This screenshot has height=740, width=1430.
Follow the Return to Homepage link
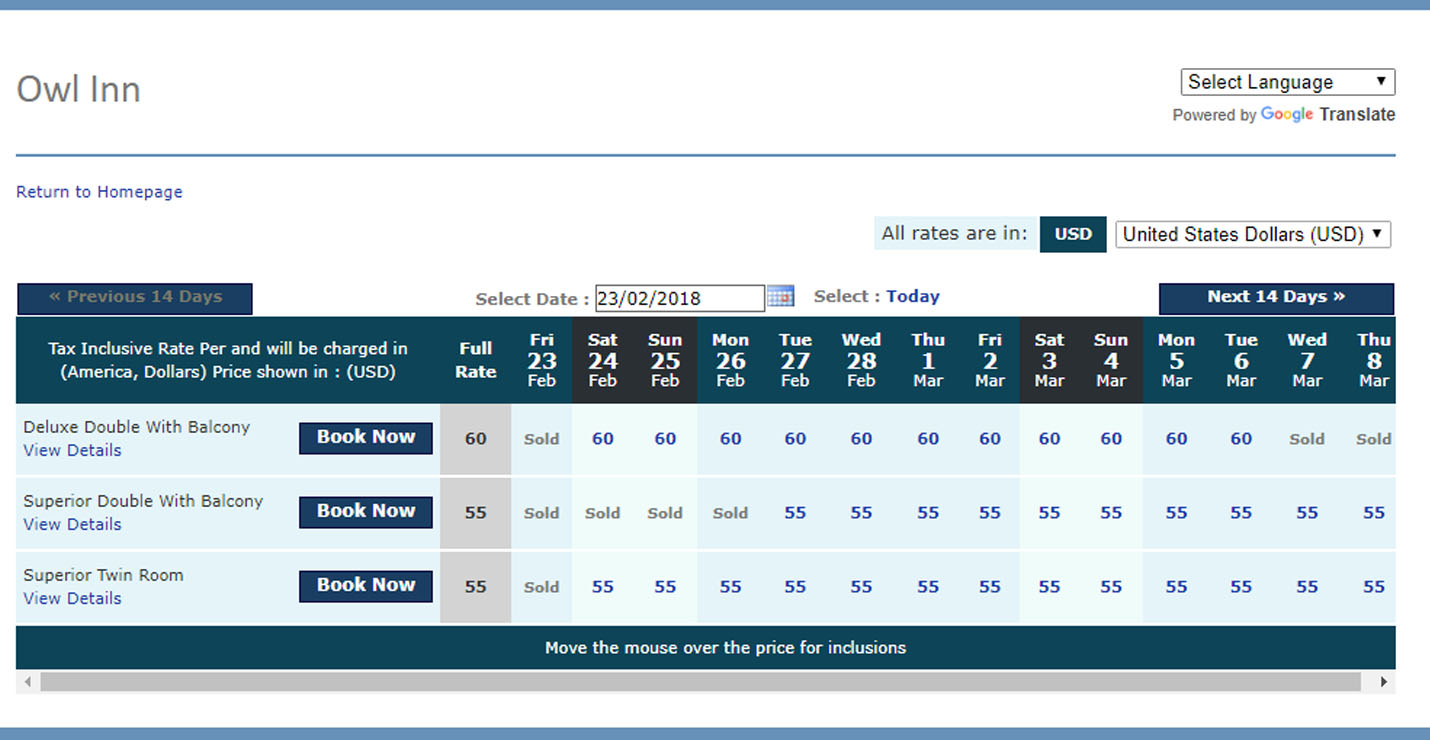pos(99,192)
